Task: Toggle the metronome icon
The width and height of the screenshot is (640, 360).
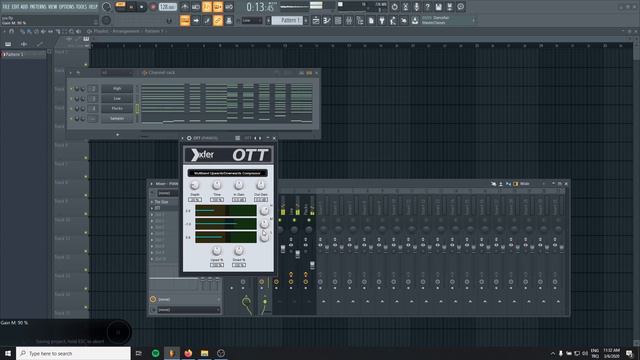Action: 184,7
